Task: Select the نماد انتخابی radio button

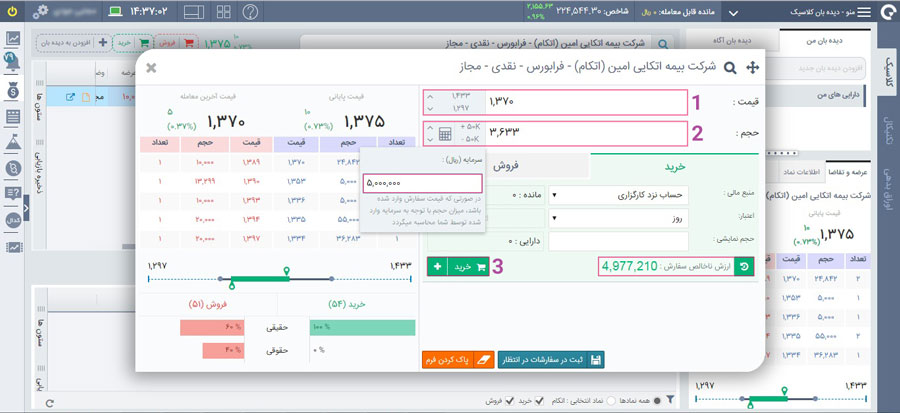Action: tap(611, 400)
